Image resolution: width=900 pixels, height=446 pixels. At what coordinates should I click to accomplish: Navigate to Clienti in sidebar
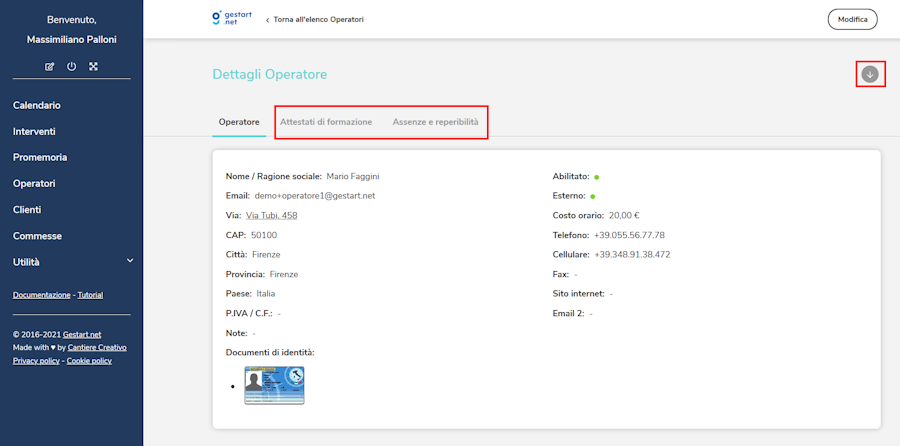click(x=29, y=210)
